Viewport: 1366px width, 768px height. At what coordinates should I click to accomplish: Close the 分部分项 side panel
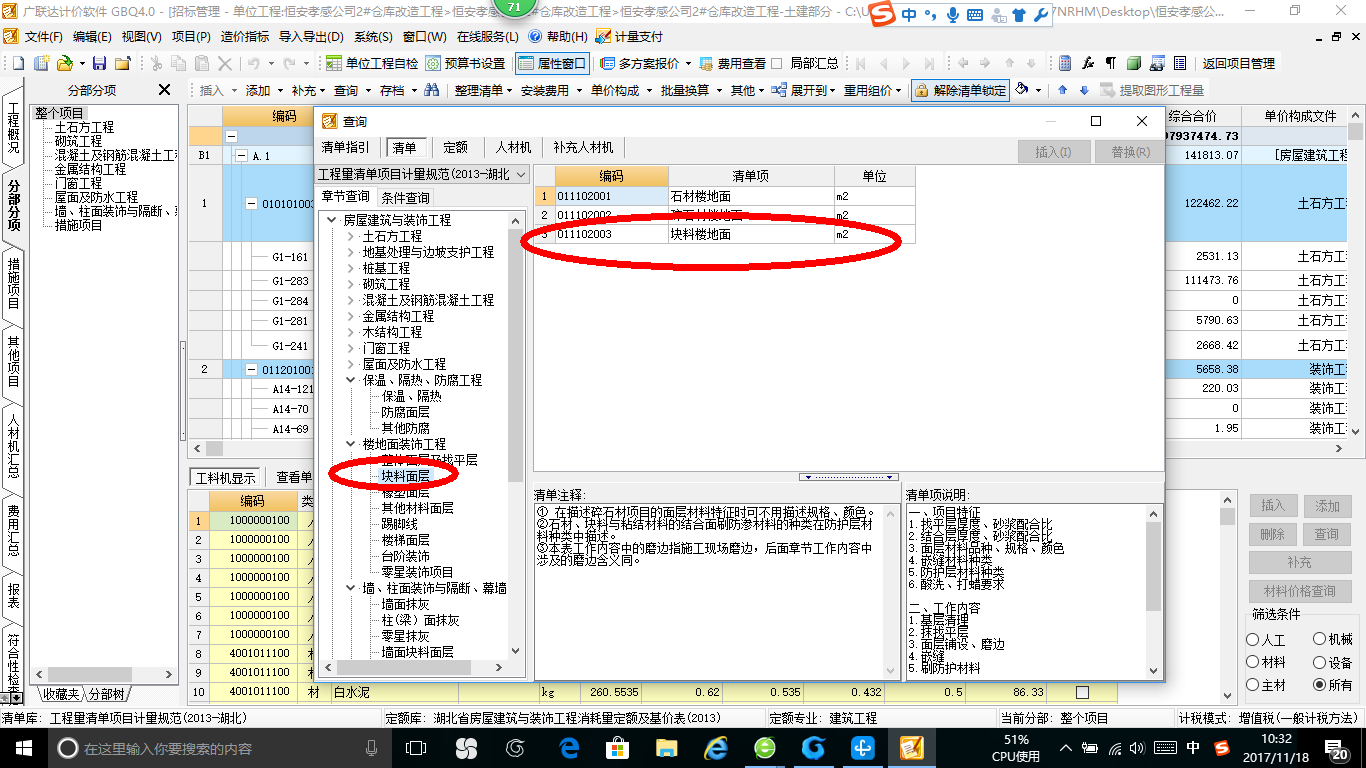tap(165, 90)
